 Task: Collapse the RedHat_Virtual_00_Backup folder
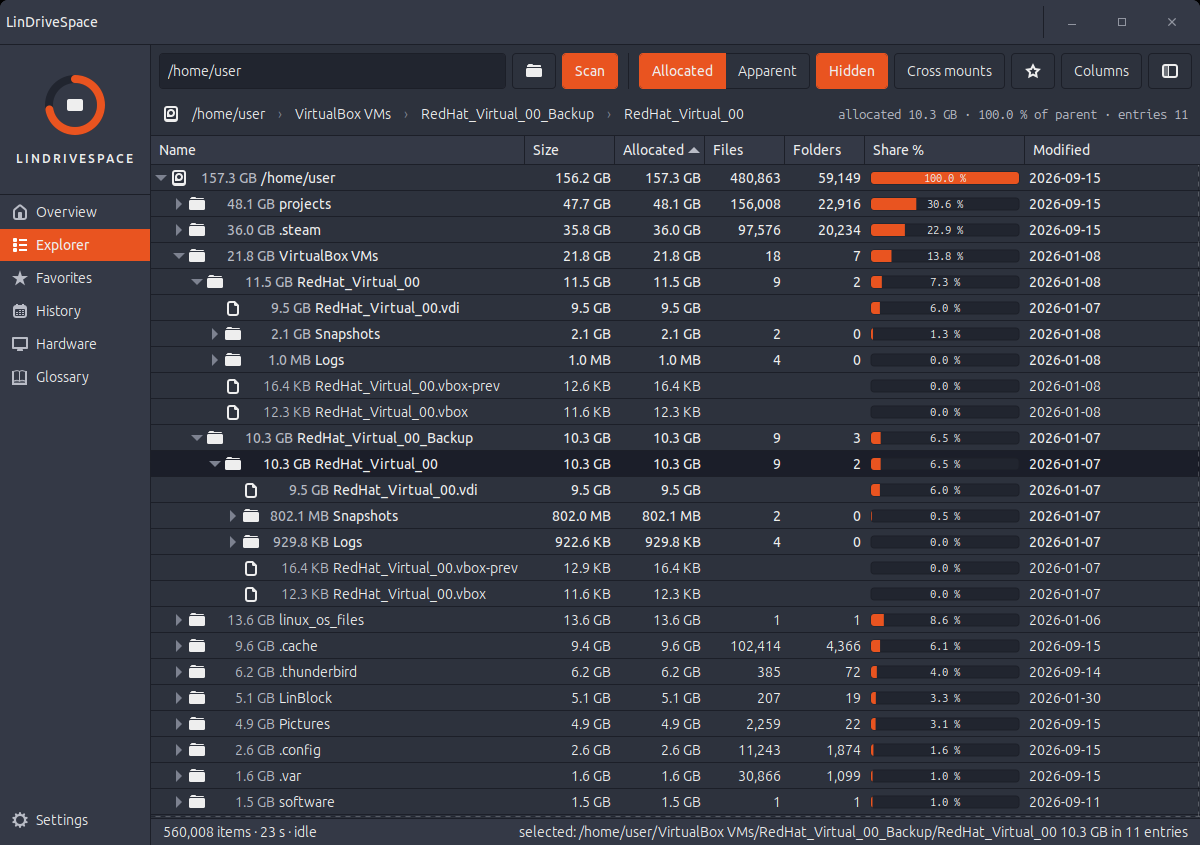tap(197, 438)
